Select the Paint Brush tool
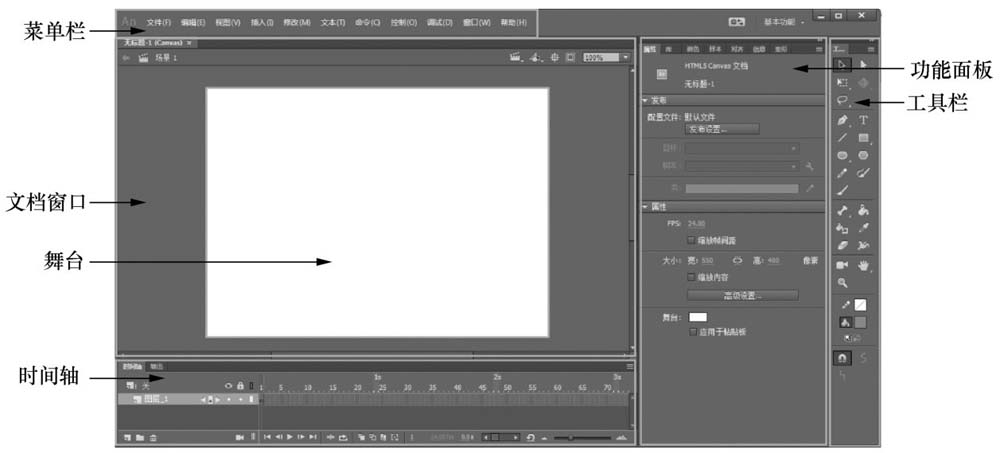1000x453 pixels. tap(864, 173)
